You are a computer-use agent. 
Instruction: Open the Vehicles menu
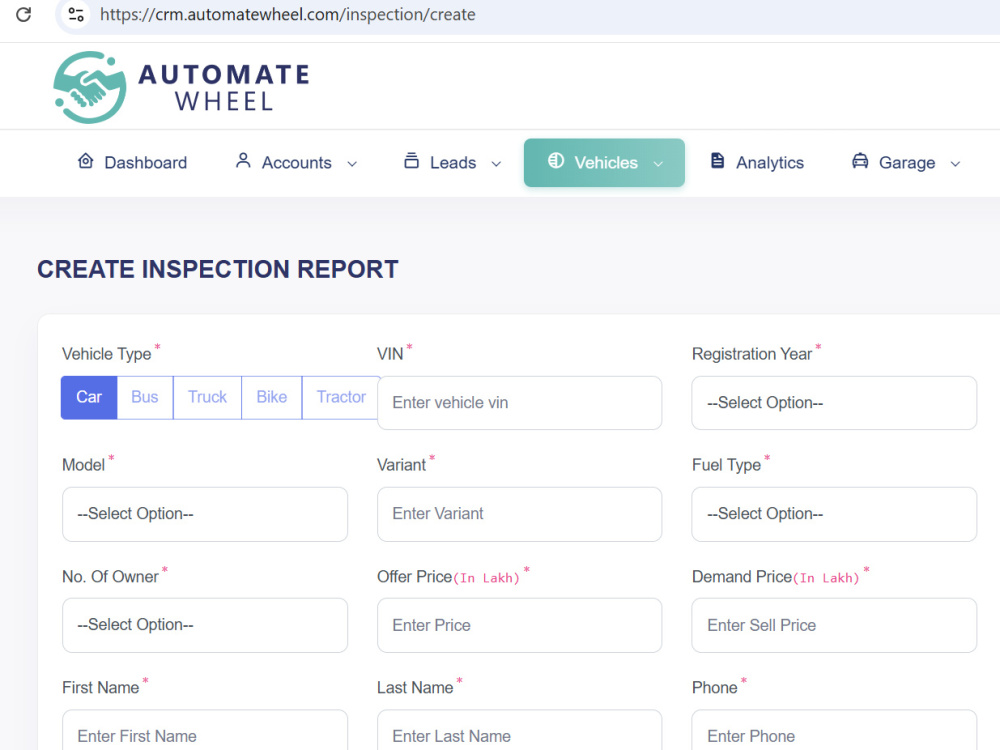coord(604,163)
